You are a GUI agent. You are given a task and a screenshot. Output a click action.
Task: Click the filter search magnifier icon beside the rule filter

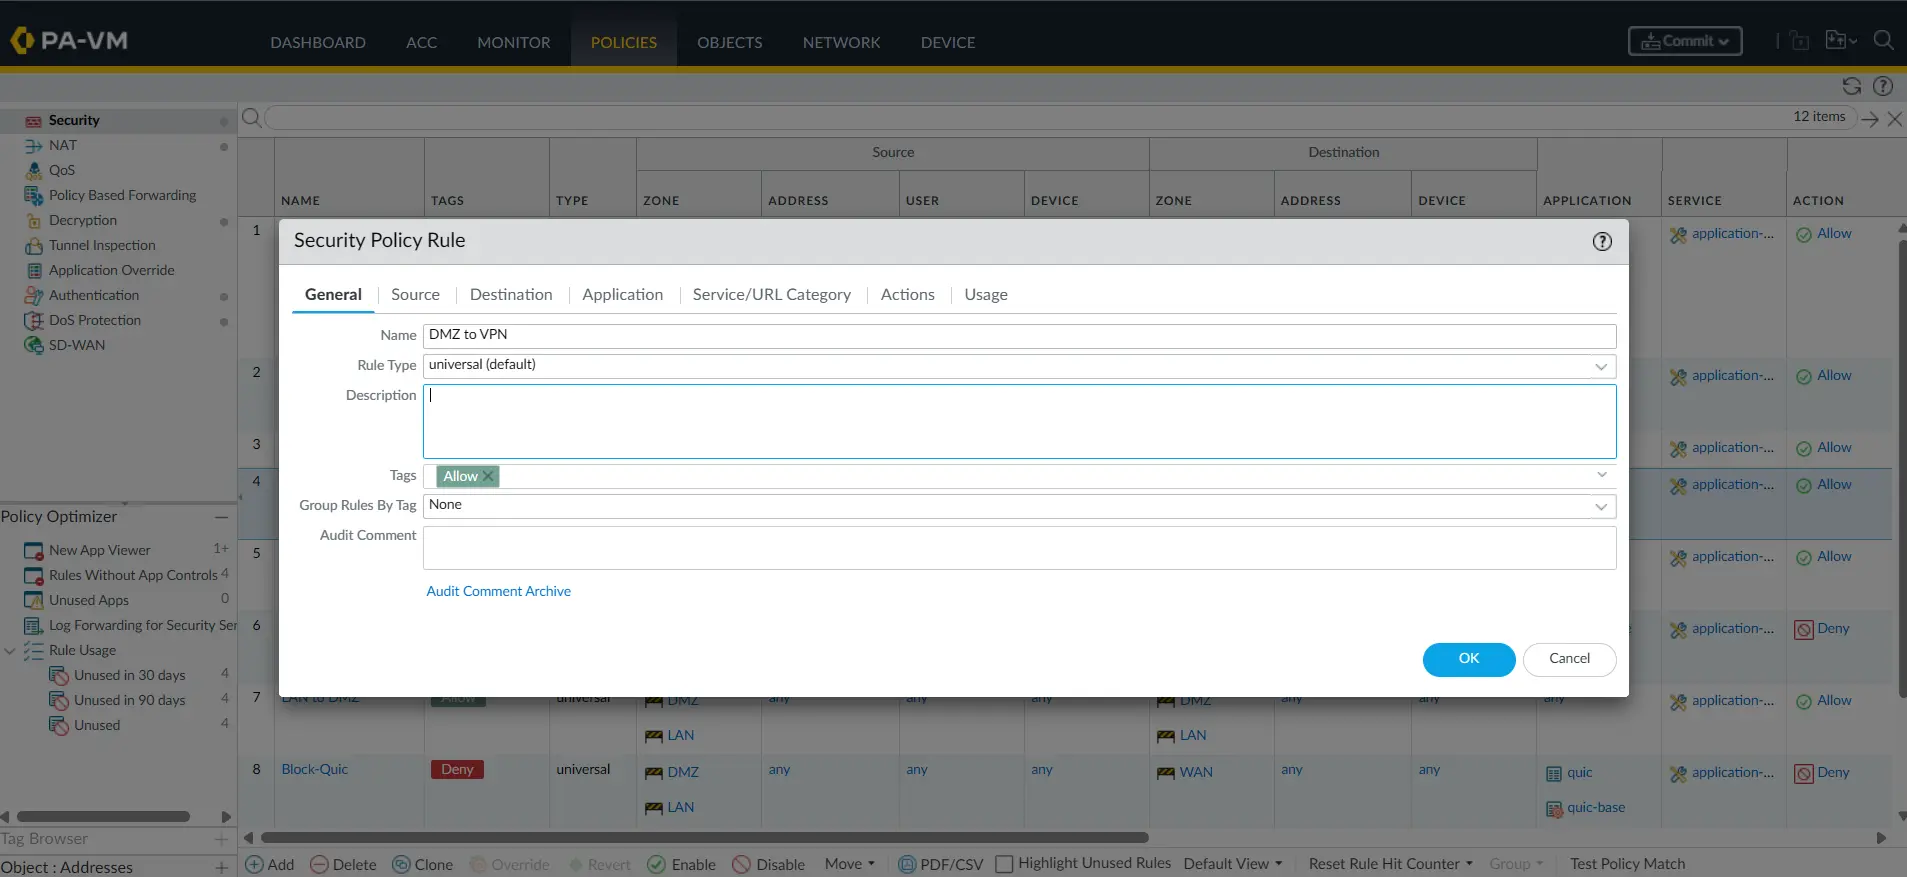(x=252, y=118)
